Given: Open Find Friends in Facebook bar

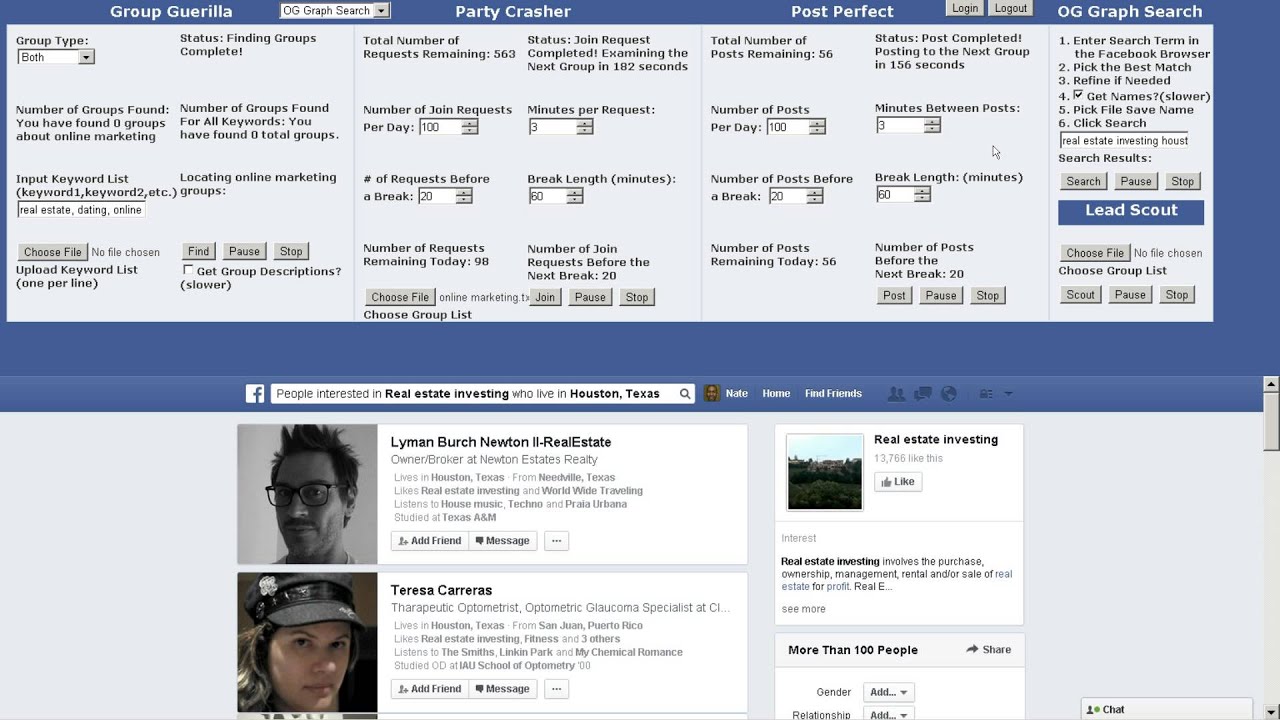Looking at the screenshot, I should [833, 394].
